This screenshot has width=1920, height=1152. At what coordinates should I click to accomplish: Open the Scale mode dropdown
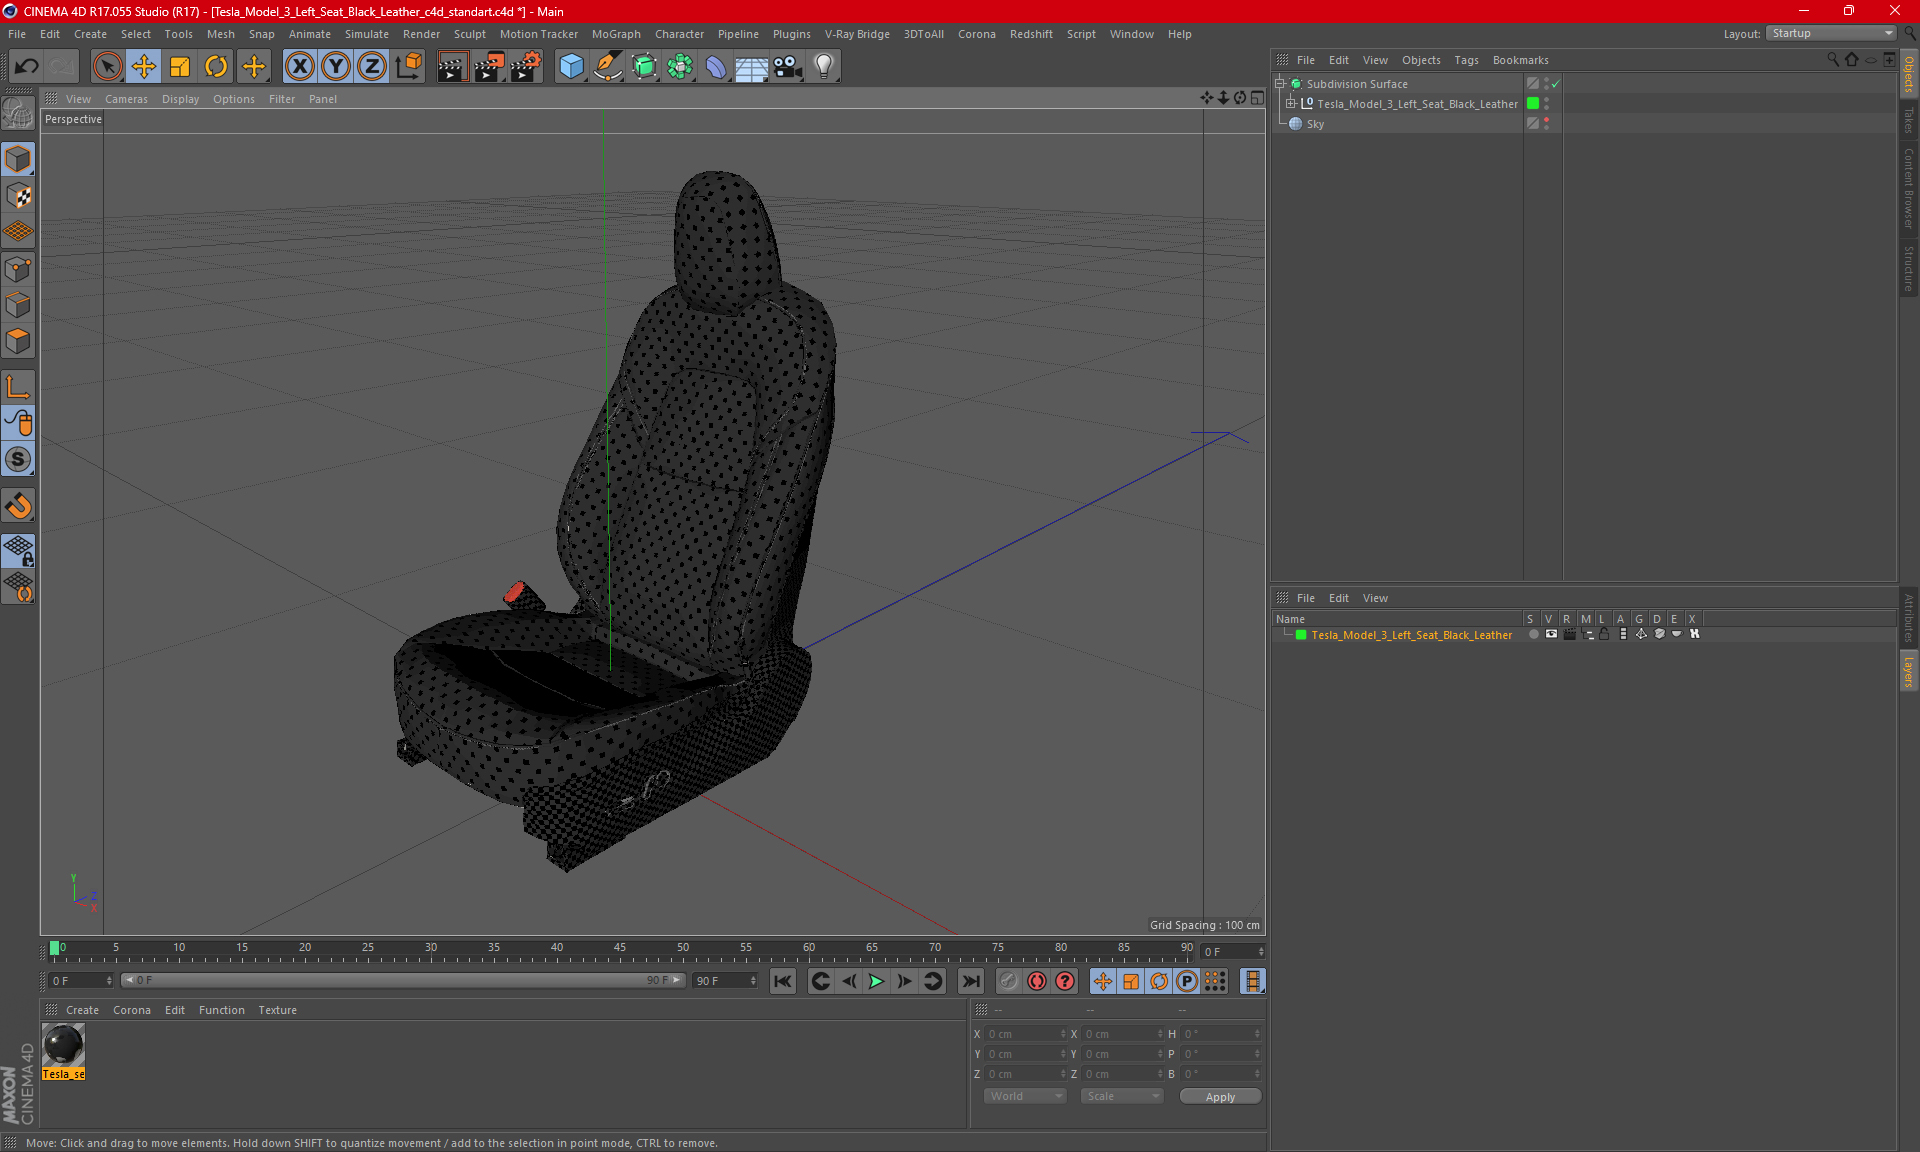pos(1122,1096)
